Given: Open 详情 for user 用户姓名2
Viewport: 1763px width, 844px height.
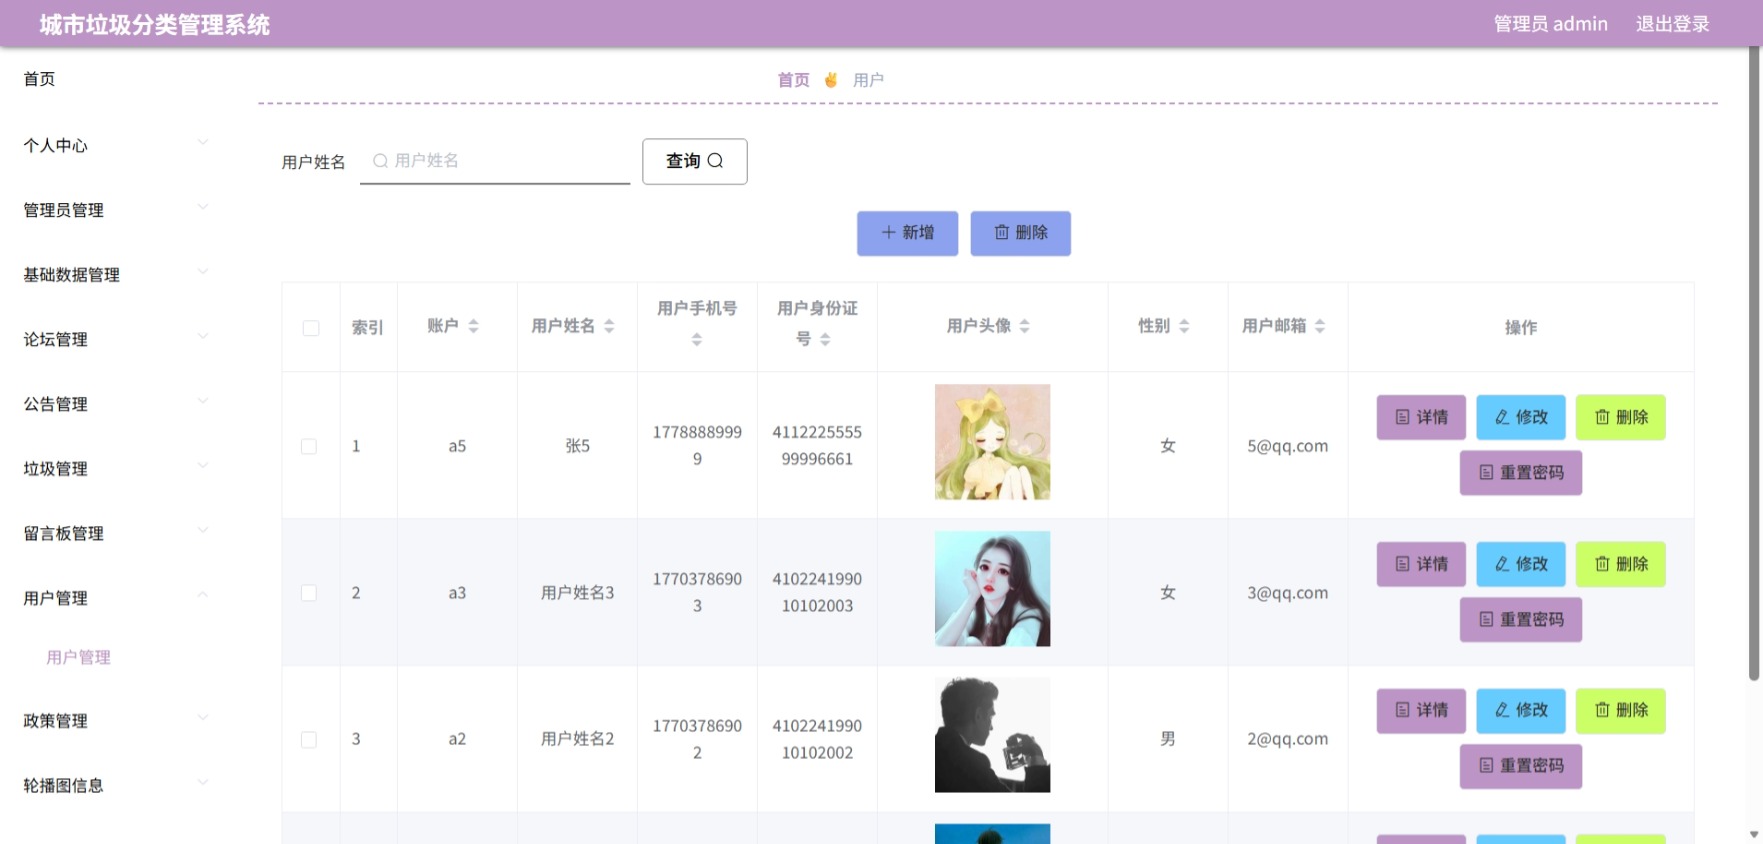Looking at the screenshot, I should [1421, 710].
